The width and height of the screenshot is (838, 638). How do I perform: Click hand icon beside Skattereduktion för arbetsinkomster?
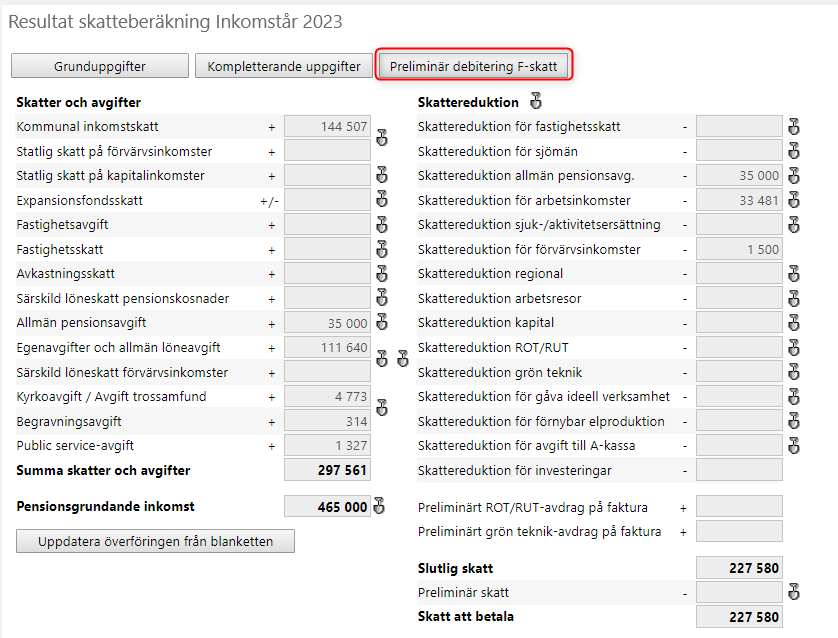794,200
